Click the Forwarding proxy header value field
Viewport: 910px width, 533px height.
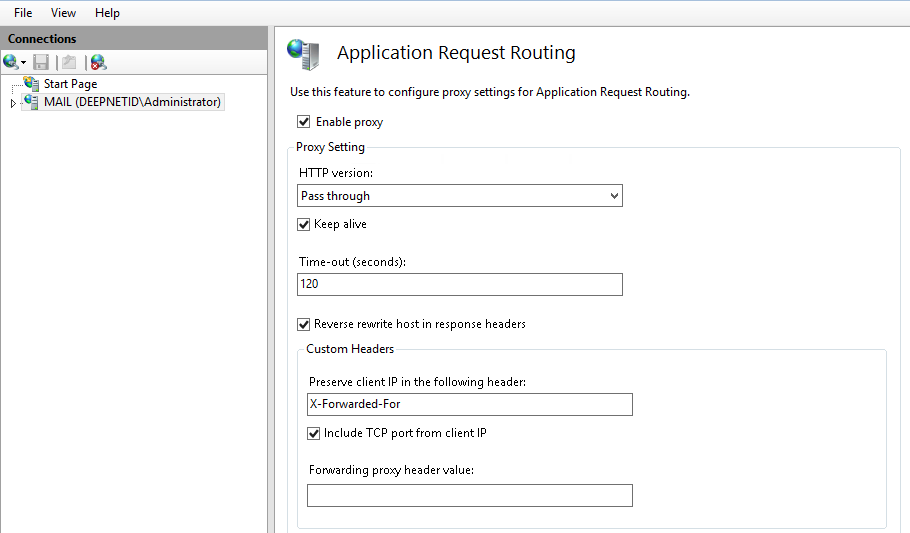[x=470, y=495]
